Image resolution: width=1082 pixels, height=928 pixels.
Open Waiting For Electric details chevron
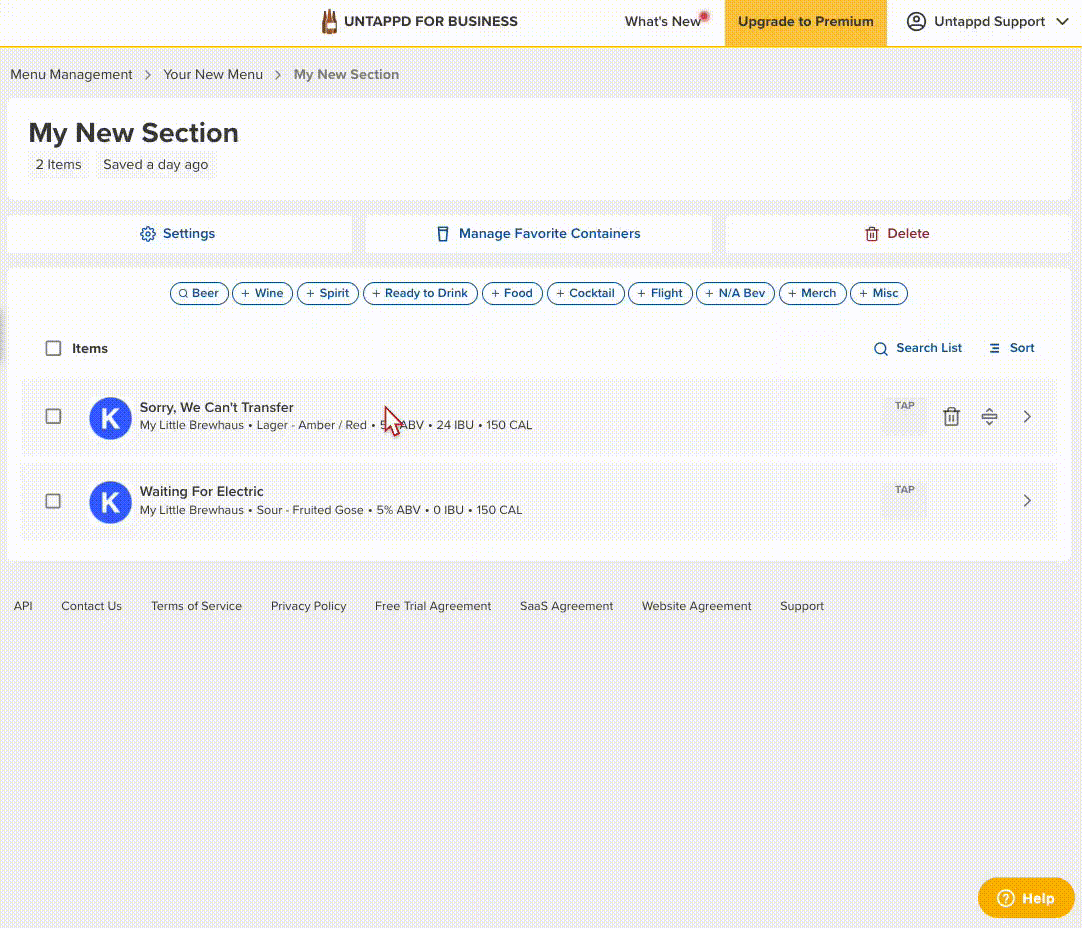click(1027, 501)
